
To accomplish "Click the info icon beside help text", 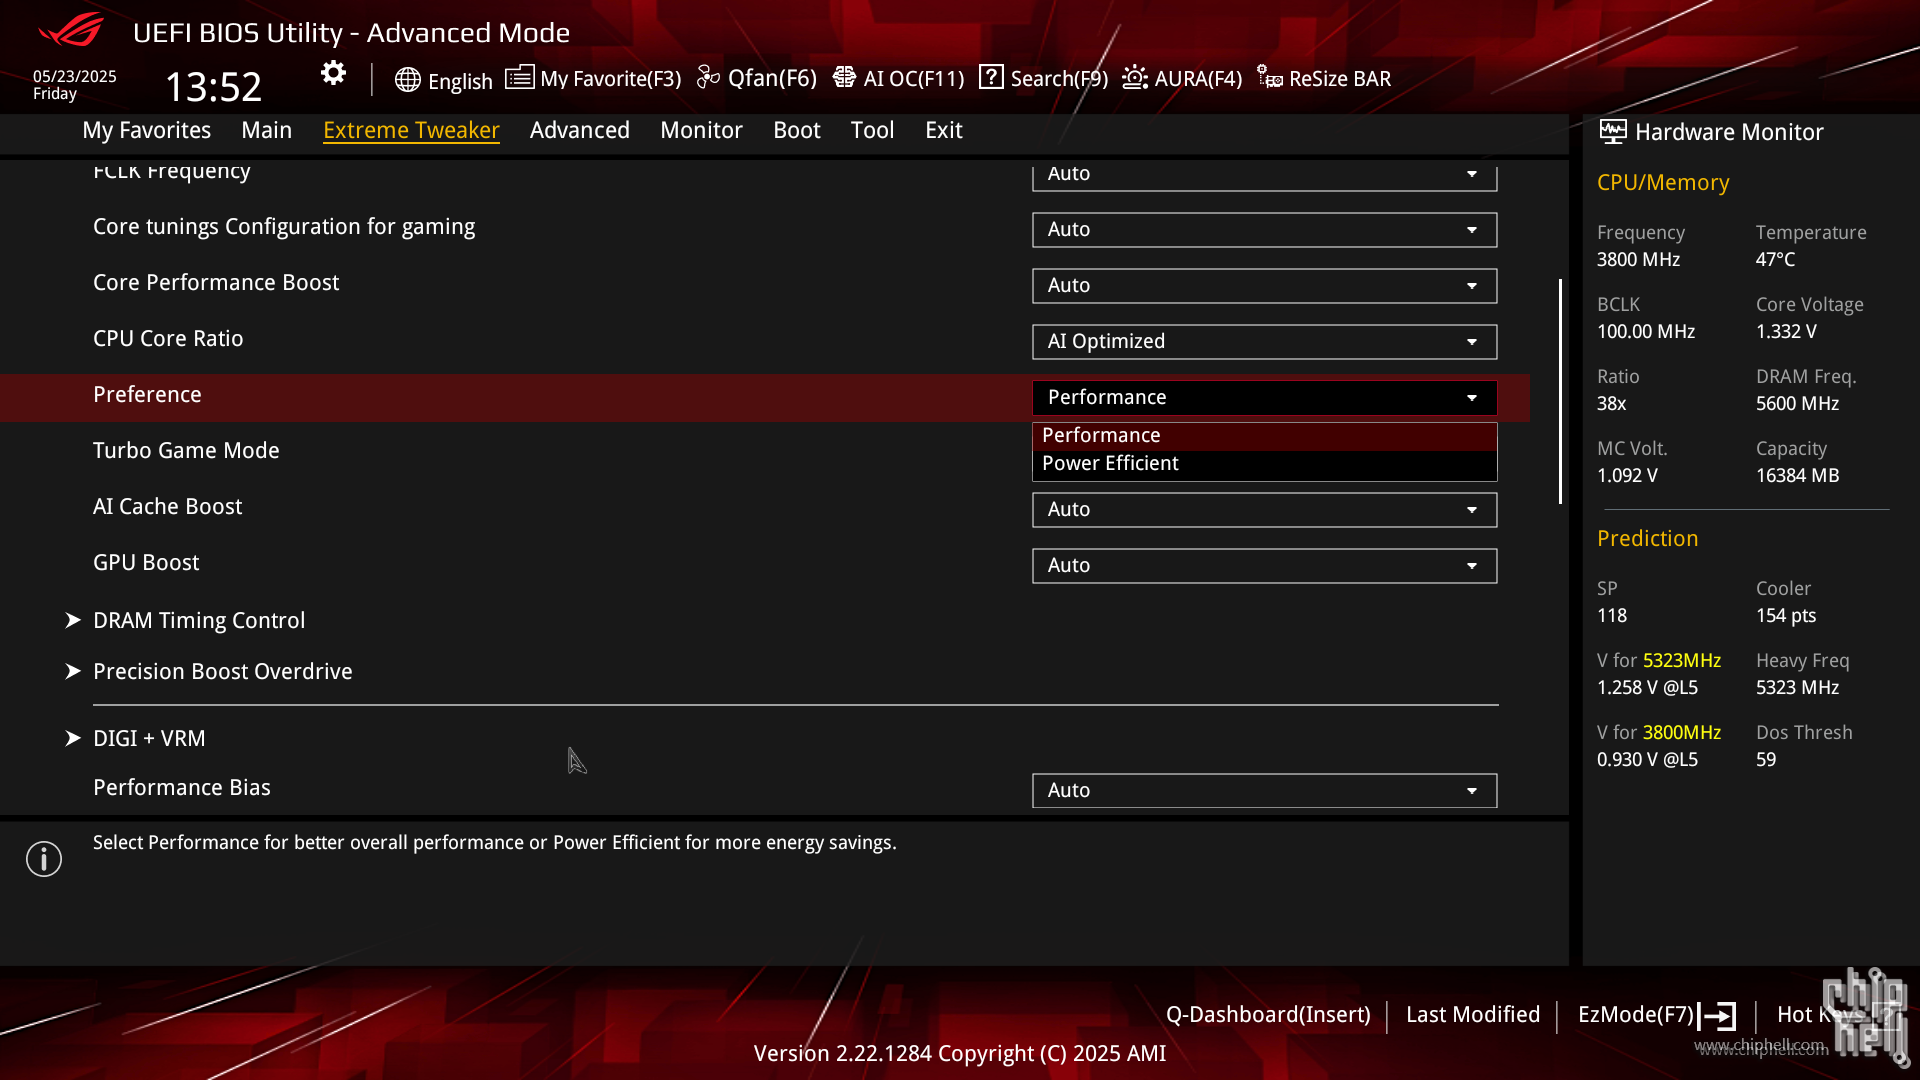I will pos(44,859).
